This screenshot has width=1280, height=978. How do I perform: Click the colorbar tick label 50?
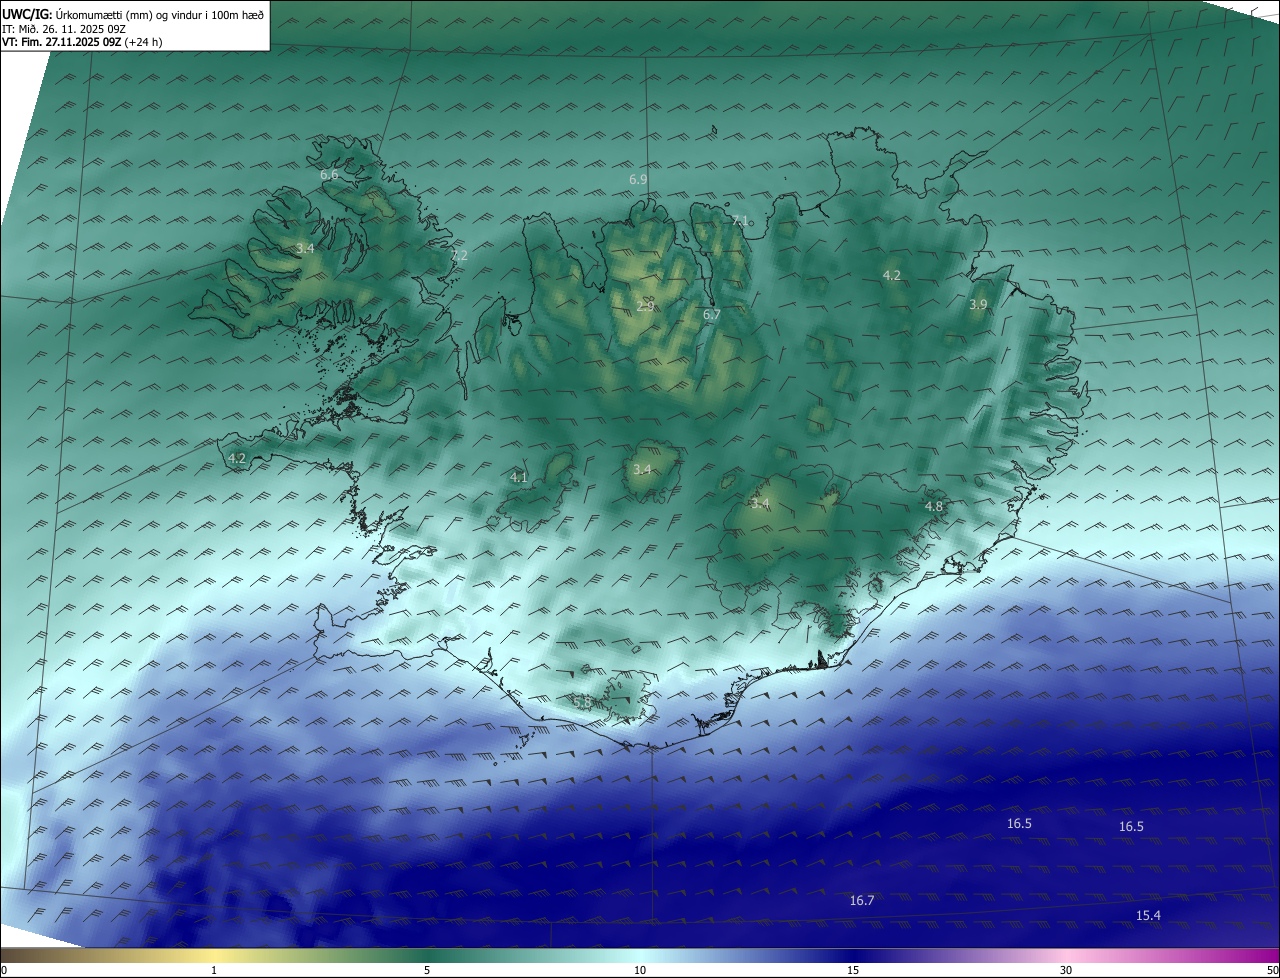1272,970
